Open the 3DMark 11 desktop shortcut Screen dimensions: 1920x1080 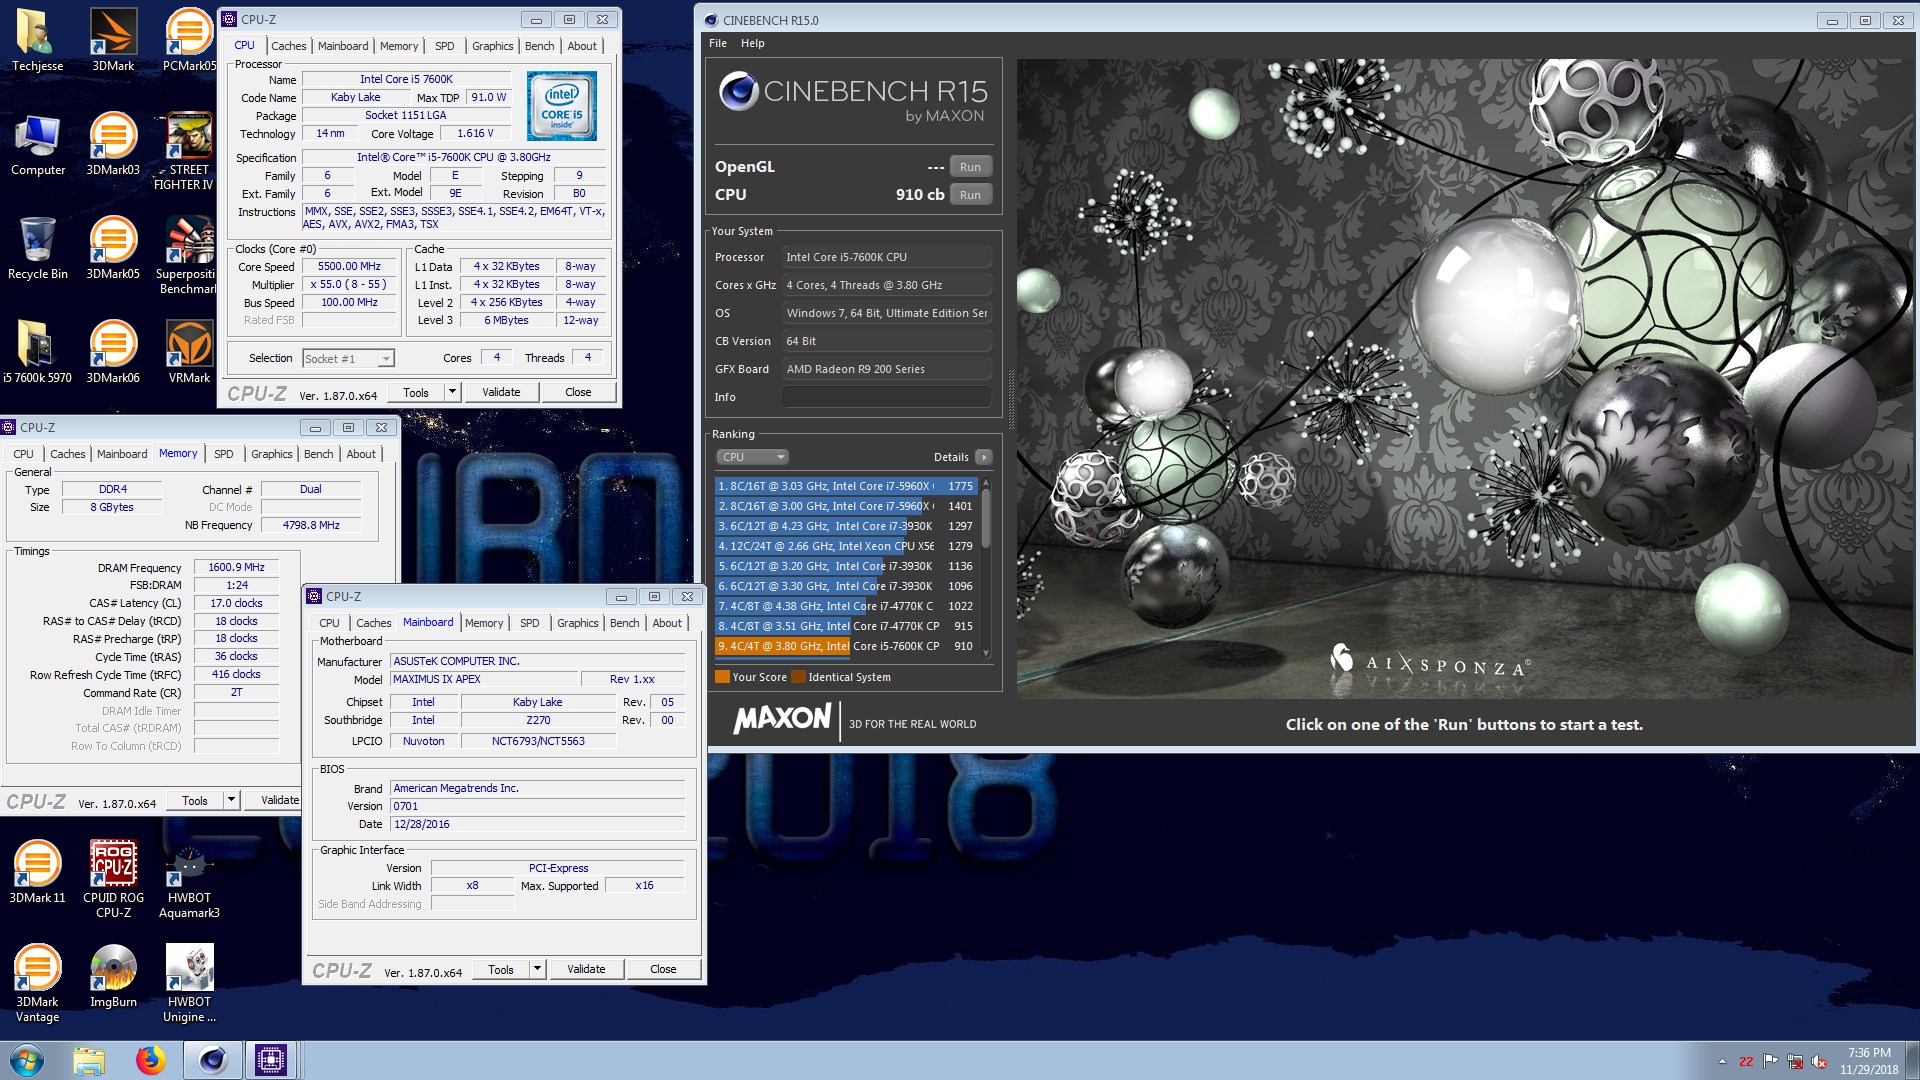37,872
